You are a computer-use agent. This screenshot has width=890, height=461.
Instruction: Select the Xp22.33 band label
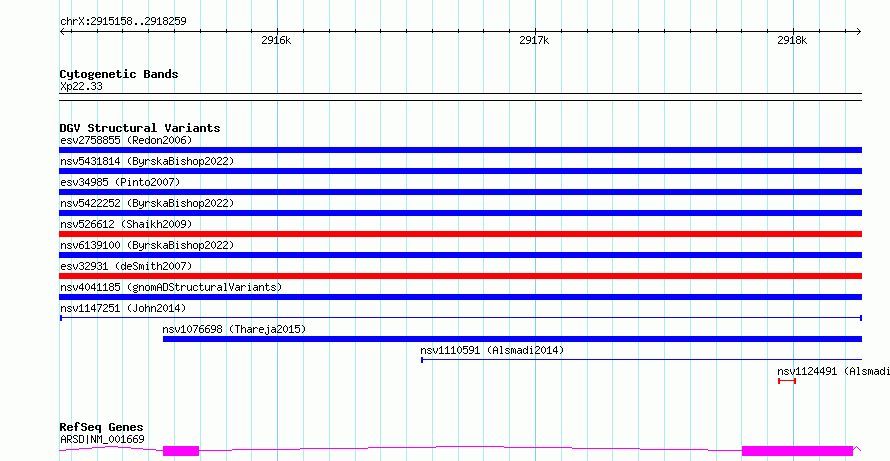click(81, 87)
